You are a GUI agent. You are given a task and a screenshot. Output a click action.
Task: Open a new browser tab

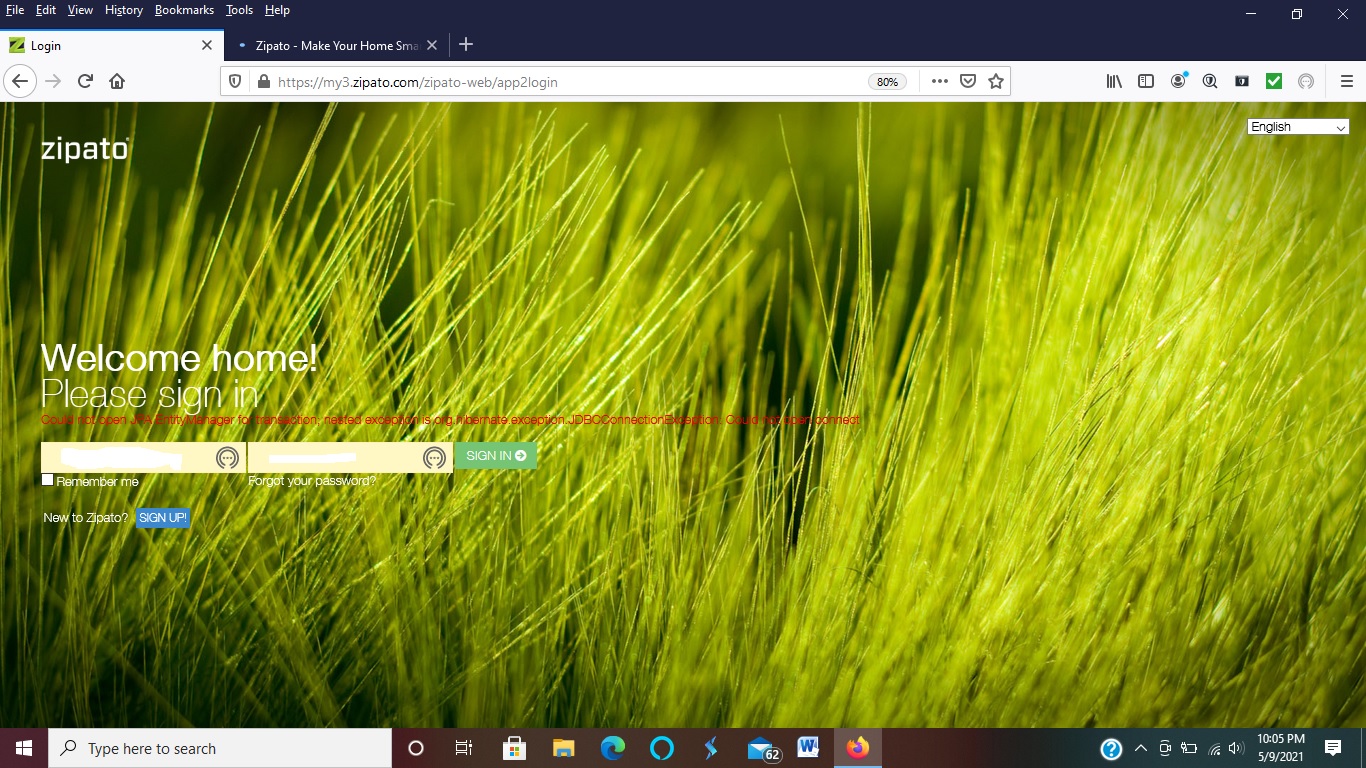click(465, 45)
